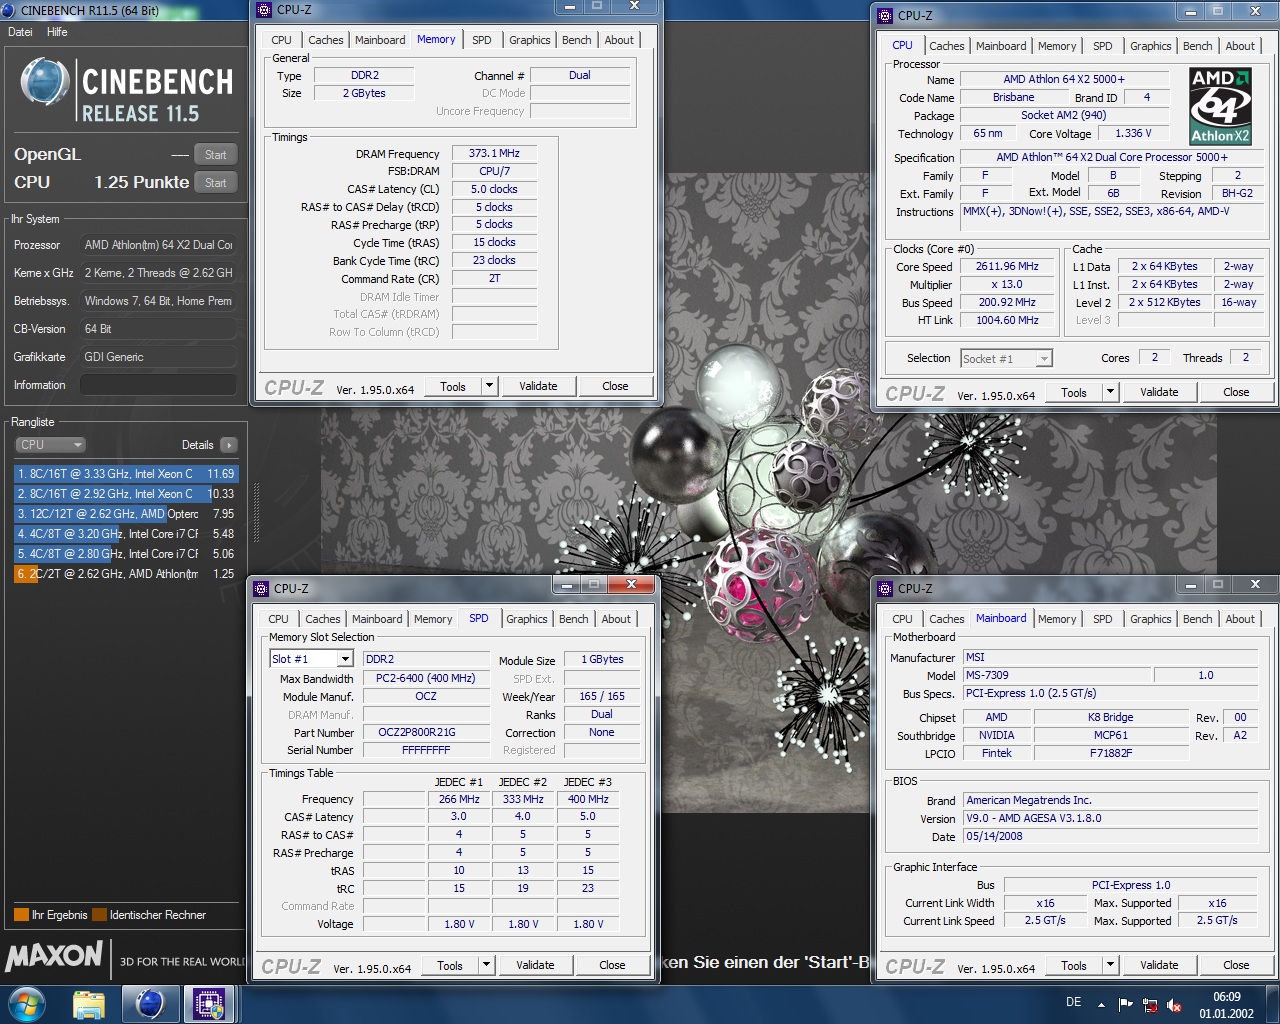This screenshot has height=1024, width=1280.
Task: Click Validate in the Mainboard window
Action: [1159, 965]
